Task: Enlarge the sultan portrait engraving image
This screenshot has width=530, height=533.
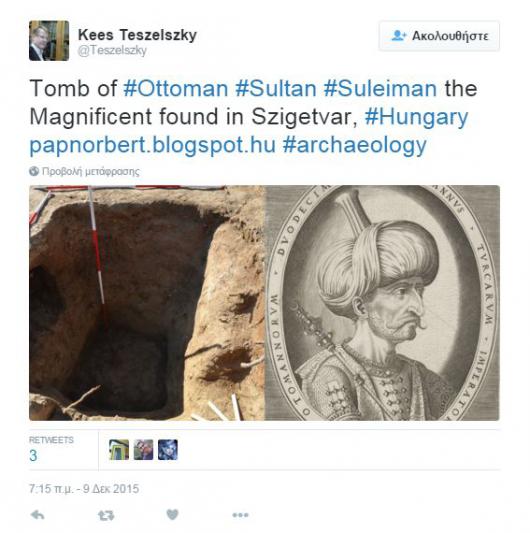Action: [x=382, y=303]
